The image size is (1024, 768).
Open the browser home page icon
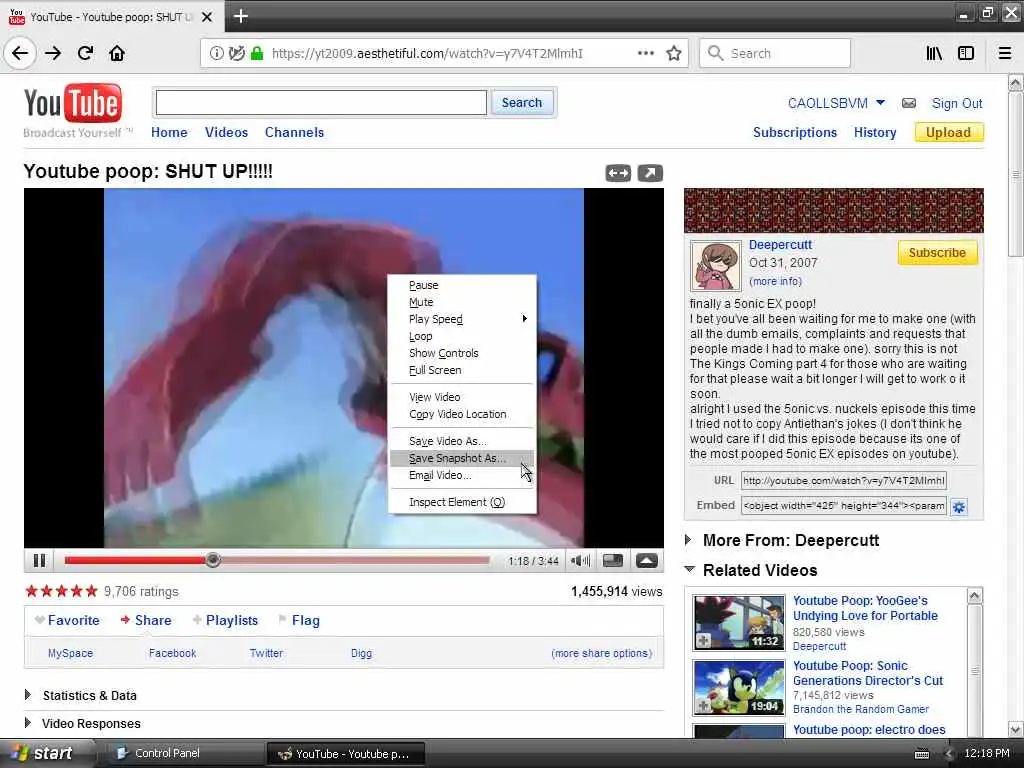(x=117, y=53)
